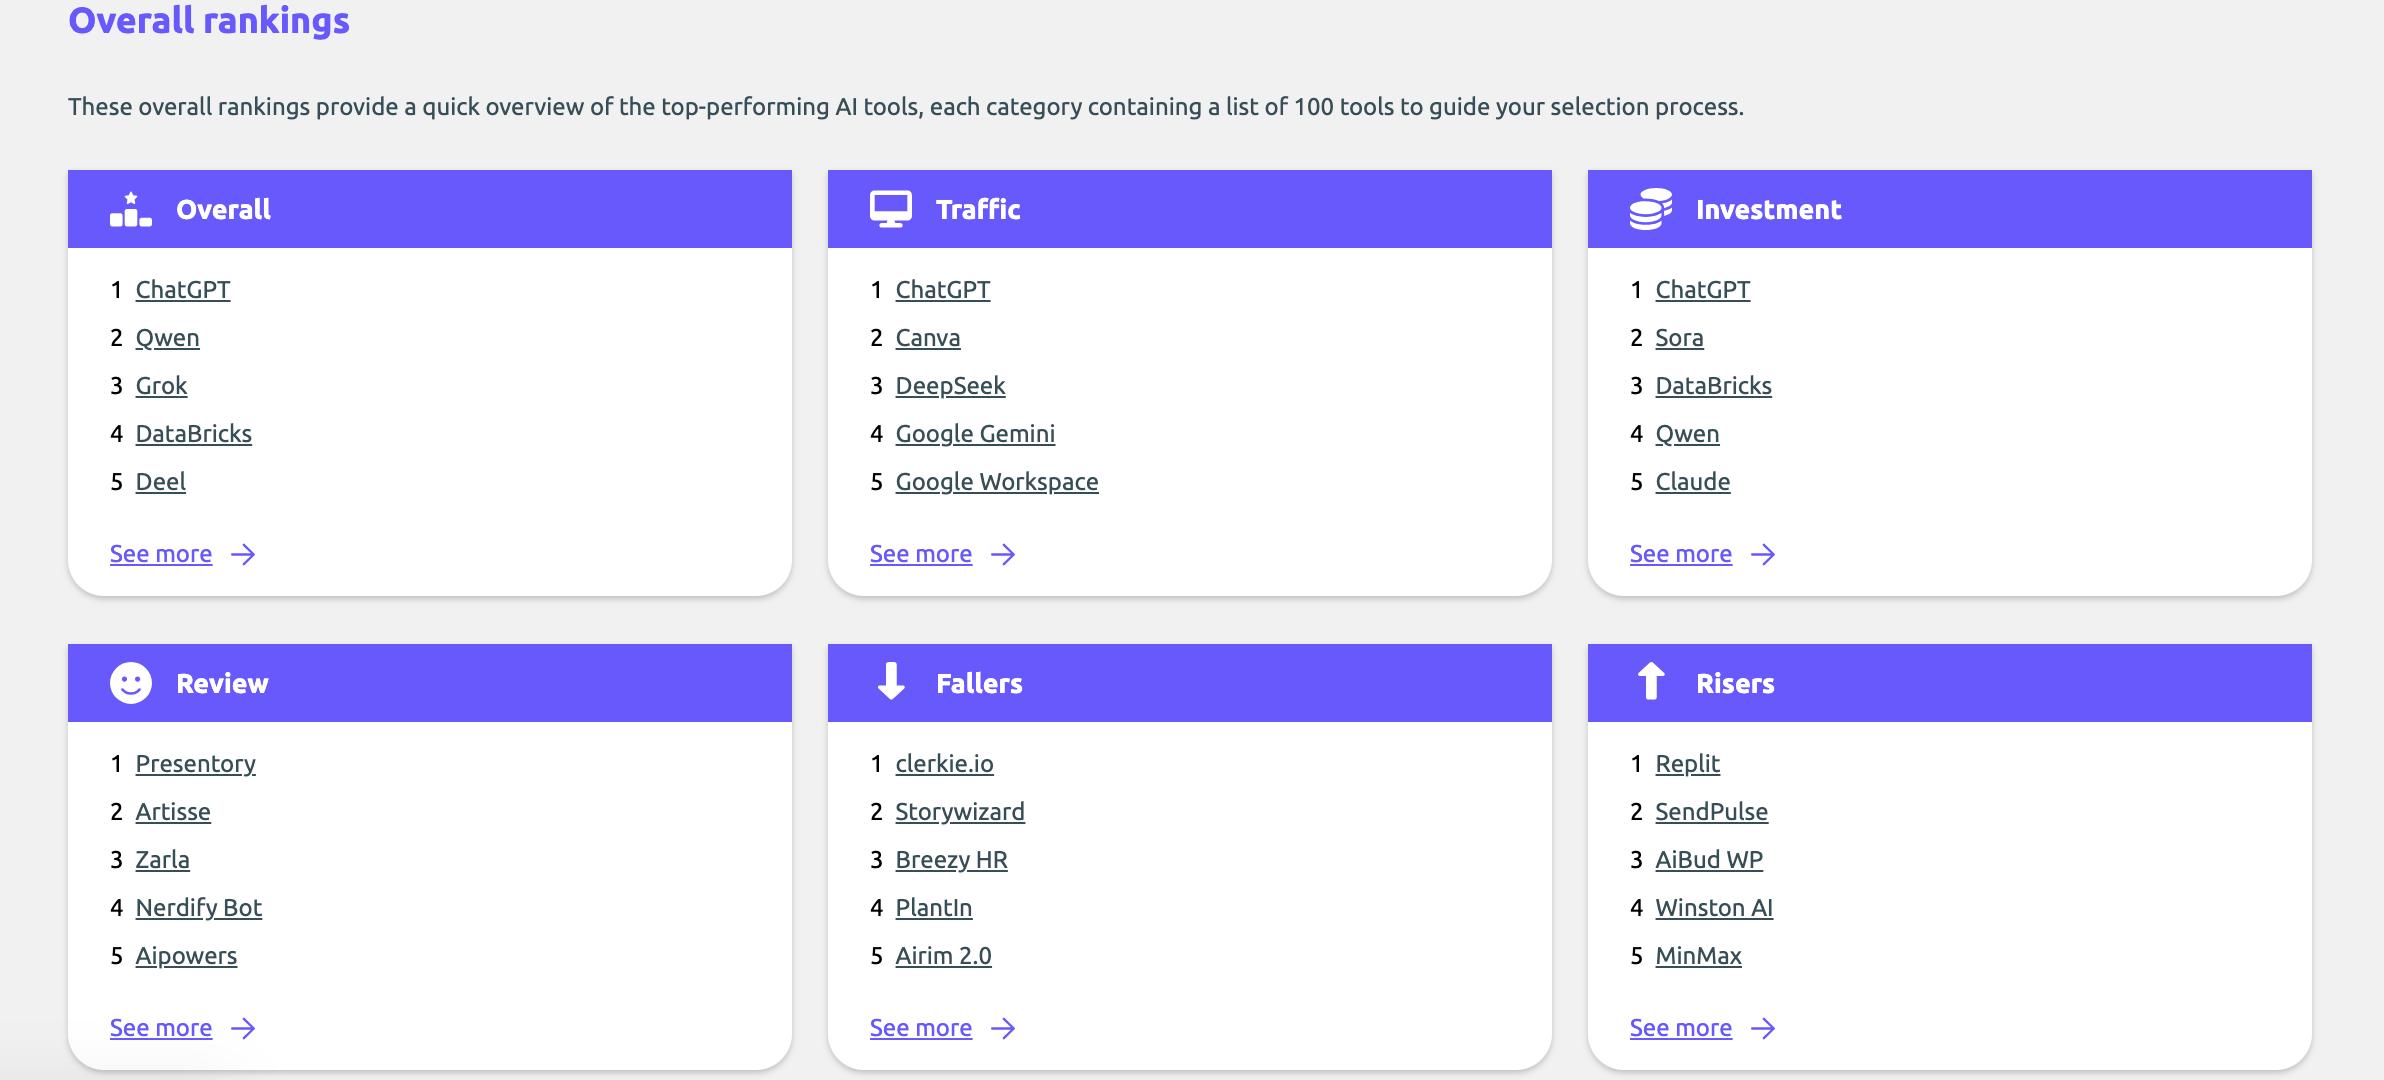
Task: Open See more link under Traffic
Action: point(920,554)
